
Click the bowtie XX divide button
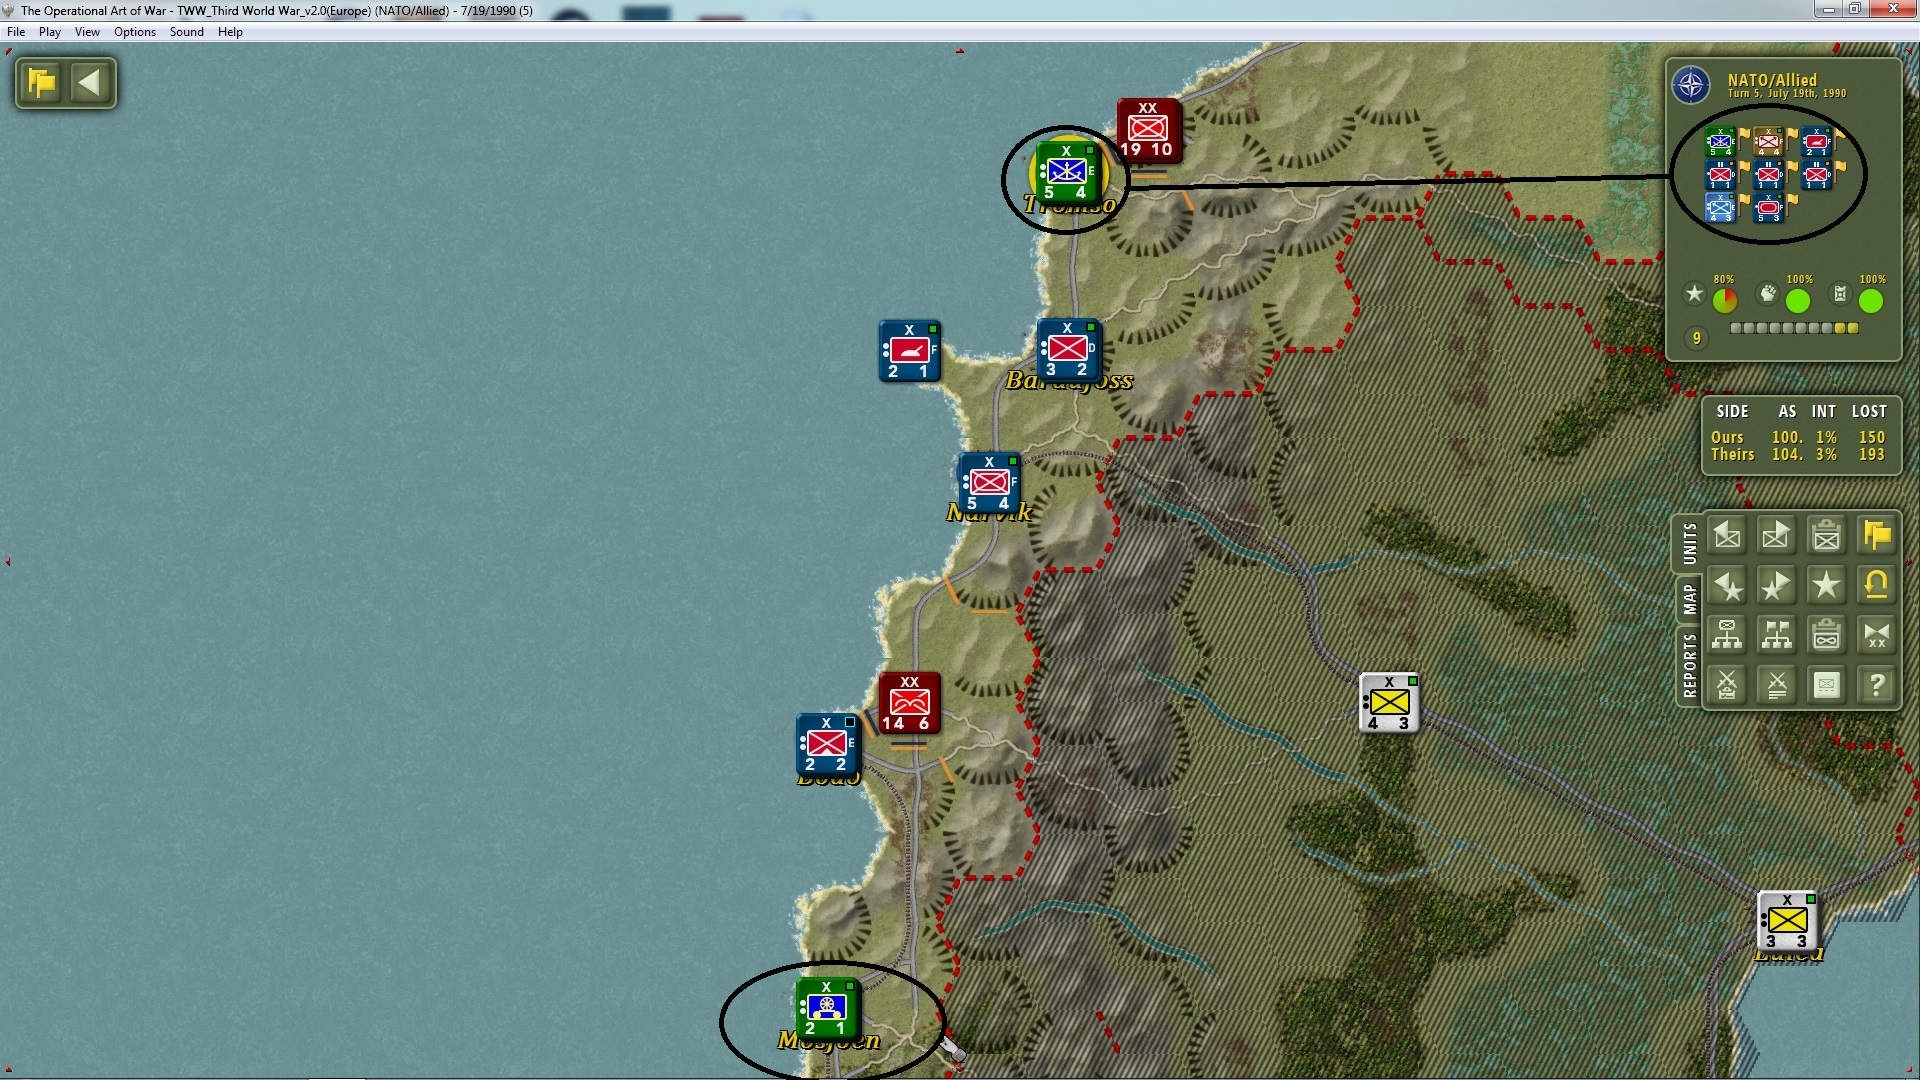point(1877,636)
